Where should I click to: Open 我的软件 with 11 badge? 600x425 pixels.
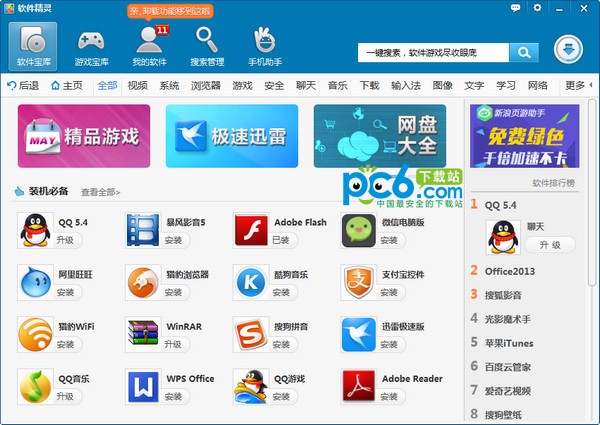point(150,46)
